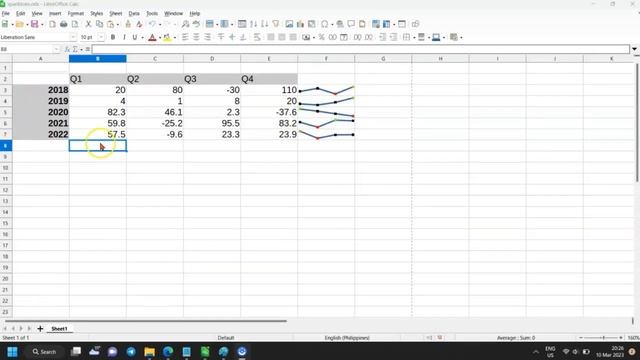Open Find and Replace icon
The width and height of the screenshot is (640, 360).
(185, 24)
